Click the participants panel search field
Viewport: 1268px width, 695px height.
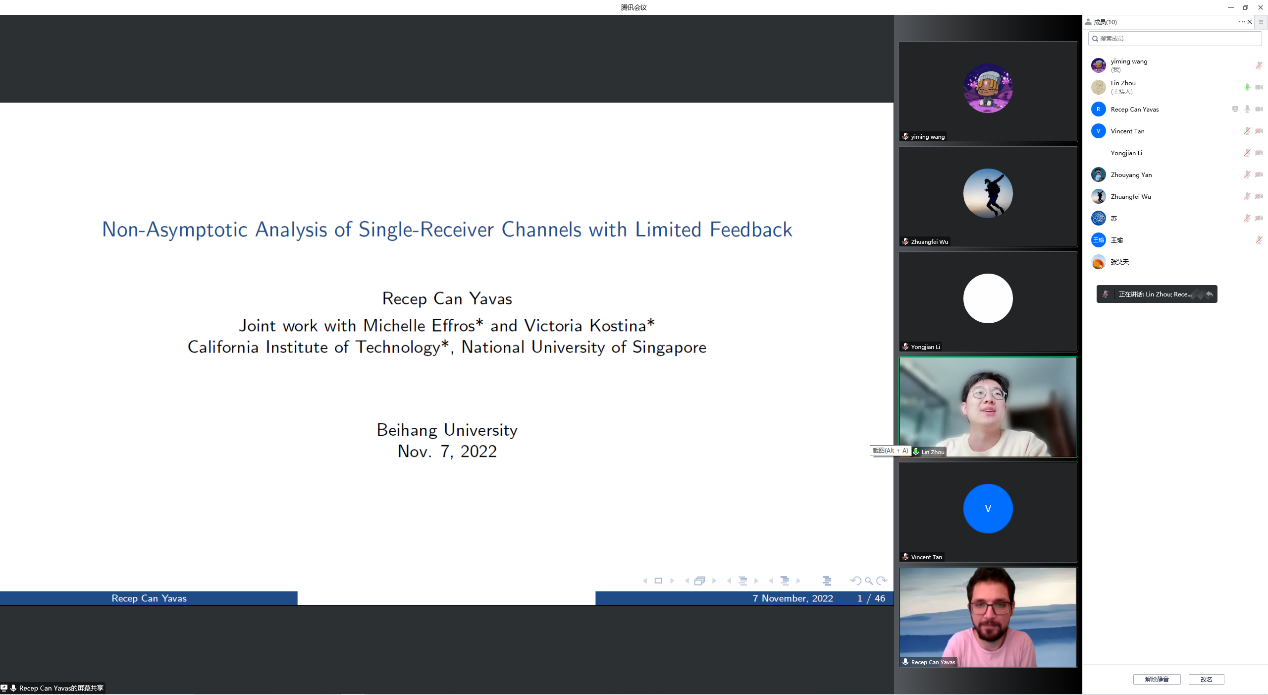click(x=1175, y=38)
